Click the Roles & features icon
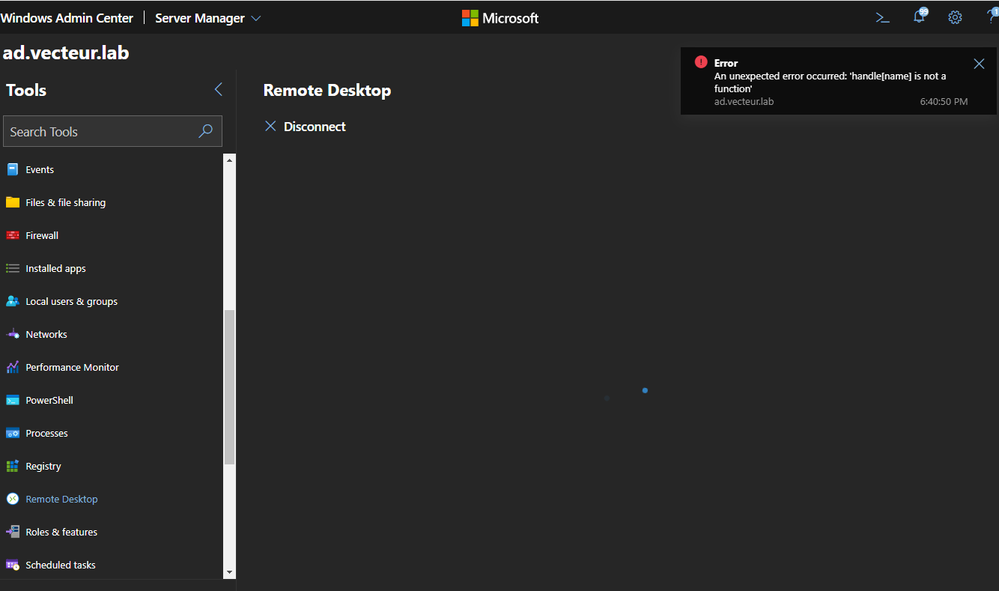The height and width of the screenshot is (591, 999). click(13, 532)
